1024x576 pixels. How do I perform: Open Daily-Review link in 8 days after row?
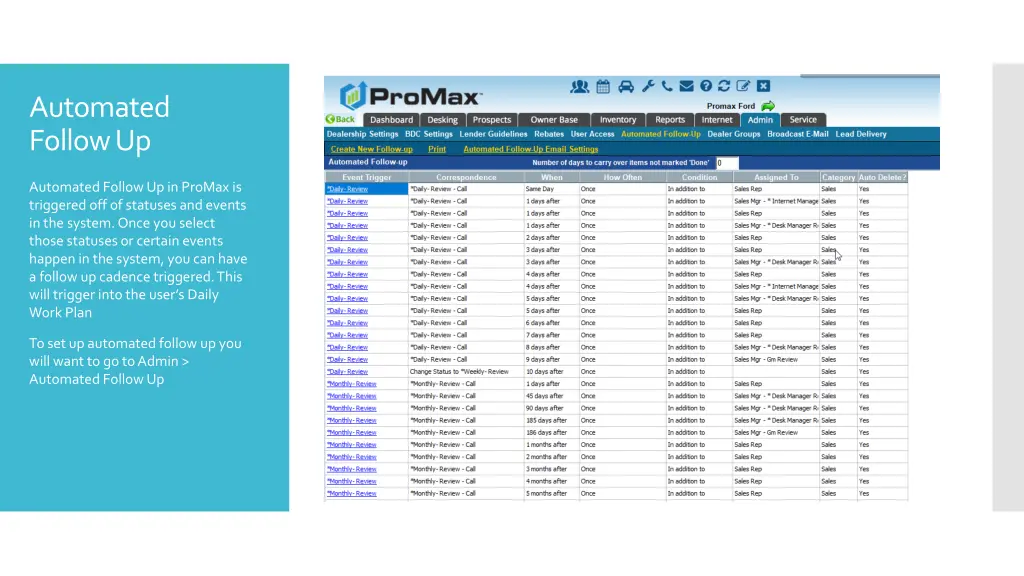[347, 347]
